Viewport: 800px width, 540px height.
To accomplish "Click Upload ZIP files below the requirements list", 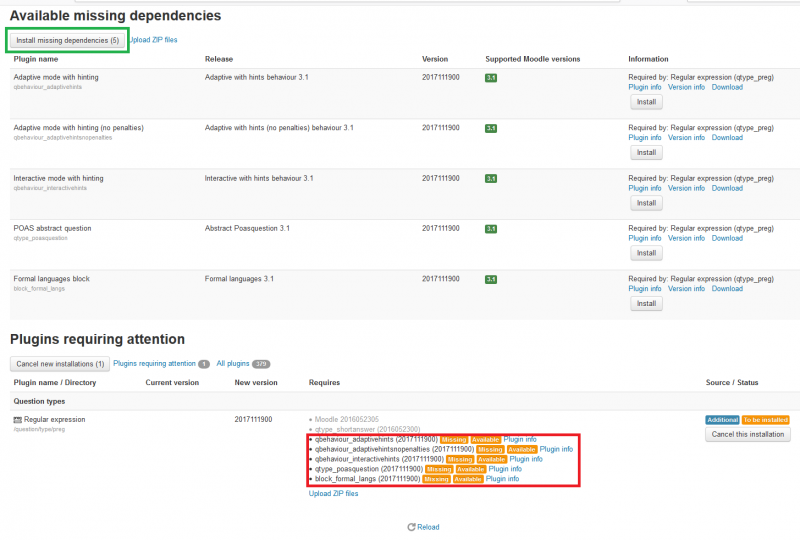I will pyautogui.click(x=333, y=493).
